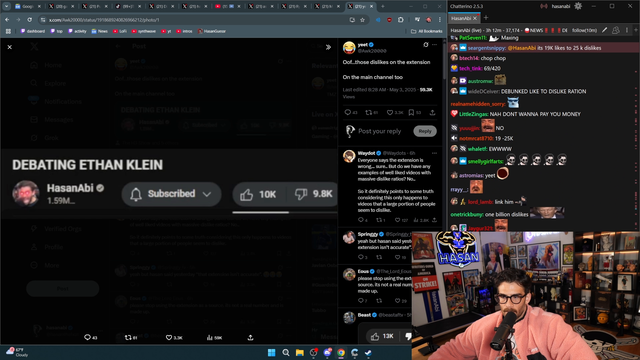The width and height of the screenshot is (640, 360).
Task: Like the yeet post with the heart icon
Action: (x=390, y=113)
